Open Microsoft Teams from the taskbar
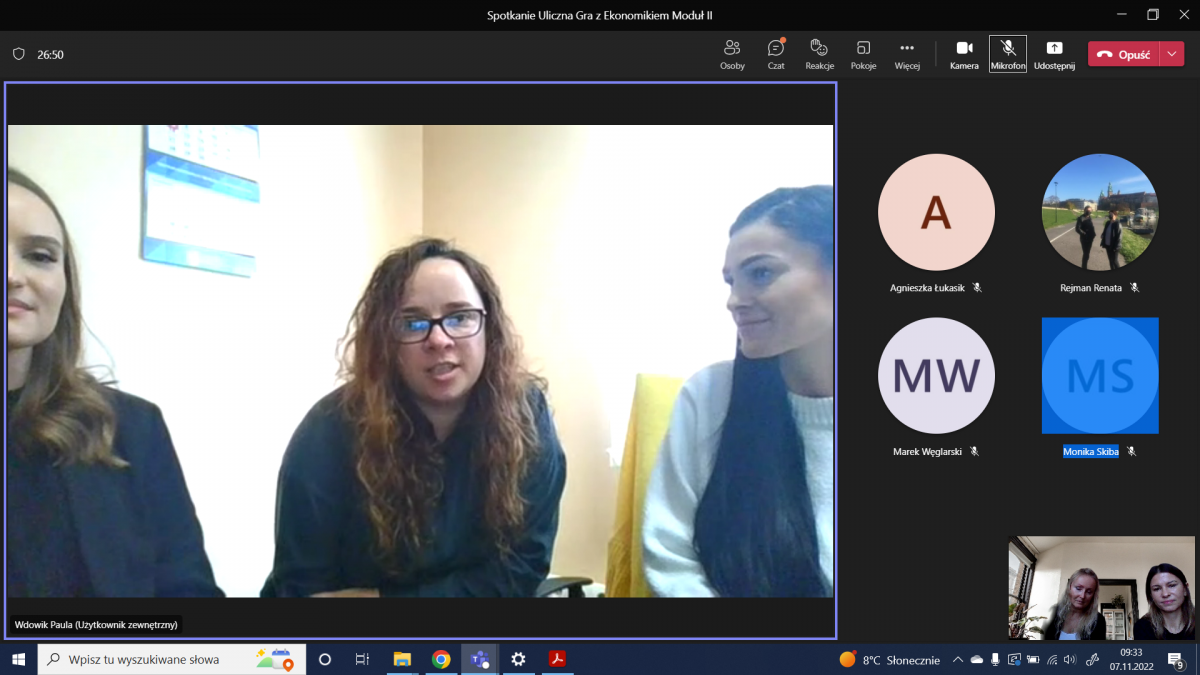 click(x=480, y=659)
